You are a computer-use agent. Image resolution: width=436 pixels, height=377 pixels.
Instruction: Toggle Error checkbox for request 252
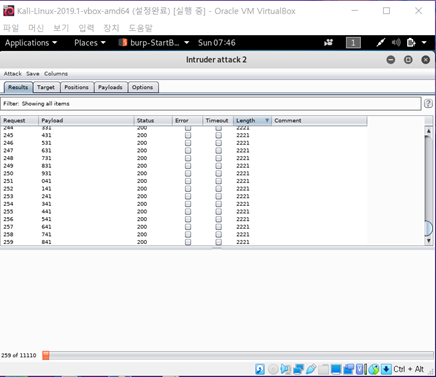pos(188,189)
